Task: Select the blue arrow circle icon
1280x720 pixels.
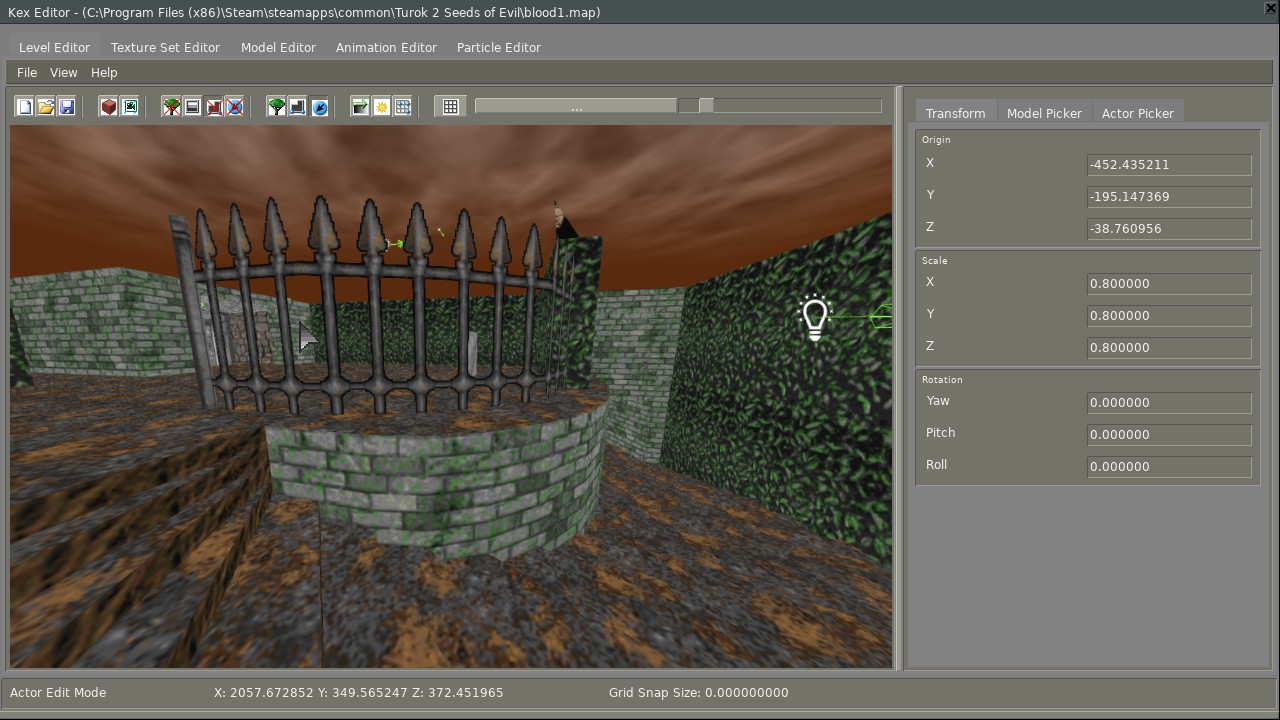Action: [319, 107]
